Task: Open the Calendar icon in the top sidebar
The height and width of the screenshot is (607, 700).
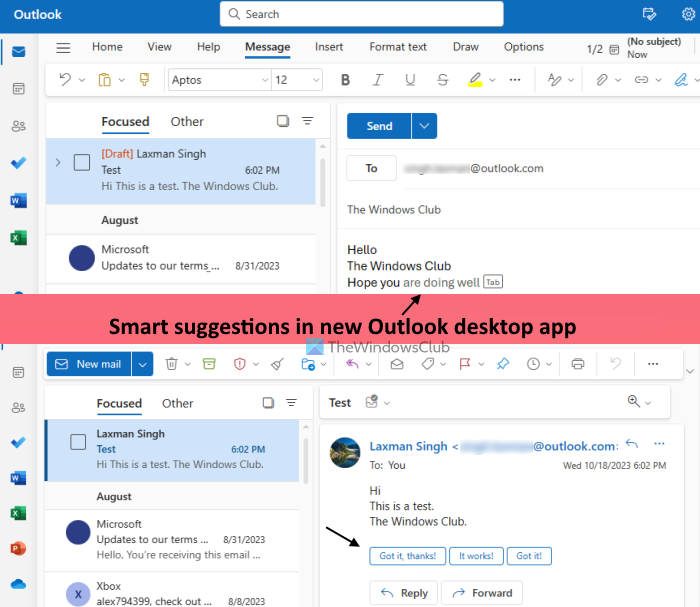Action: click(x=18, y=89)
